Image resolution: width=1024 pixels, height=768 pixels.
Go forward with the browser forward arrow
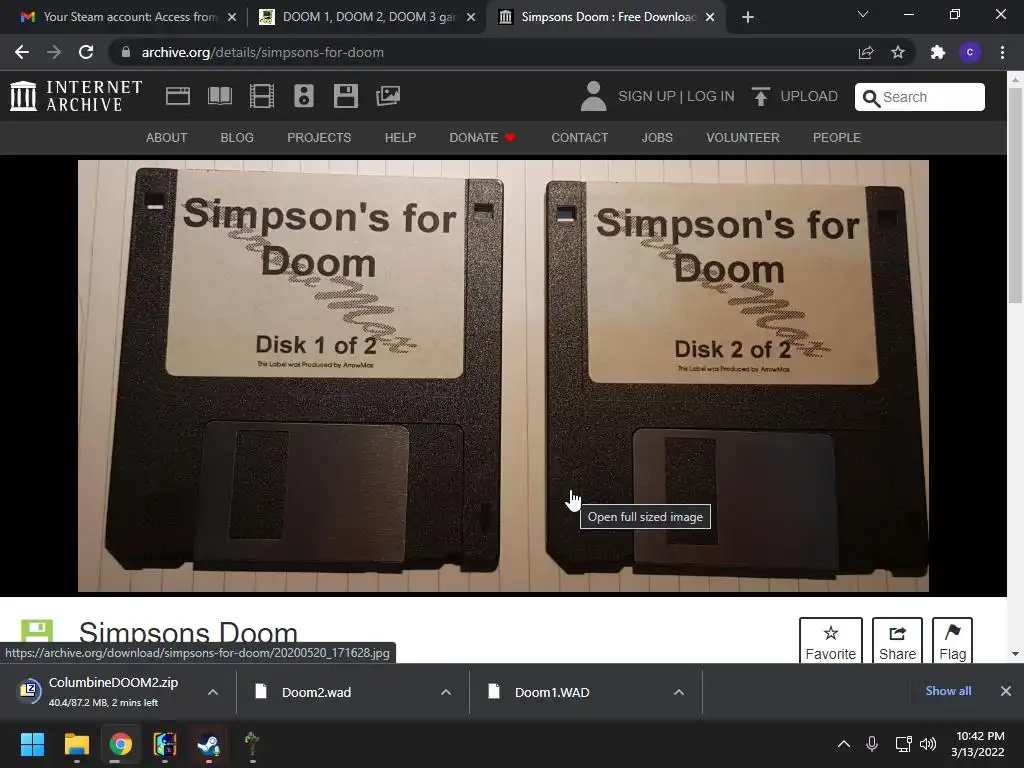[54, 52]
